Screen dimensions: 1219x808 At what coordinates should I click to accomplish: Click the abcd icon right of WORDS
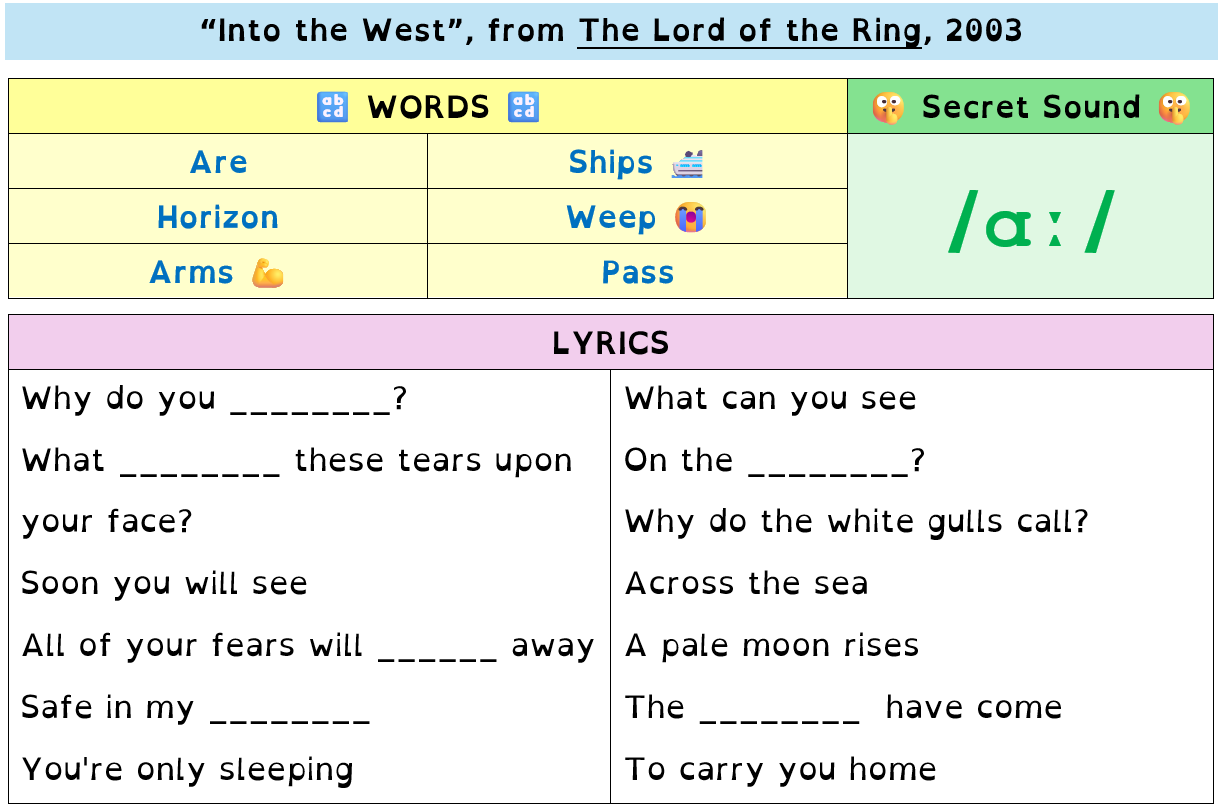523,107
